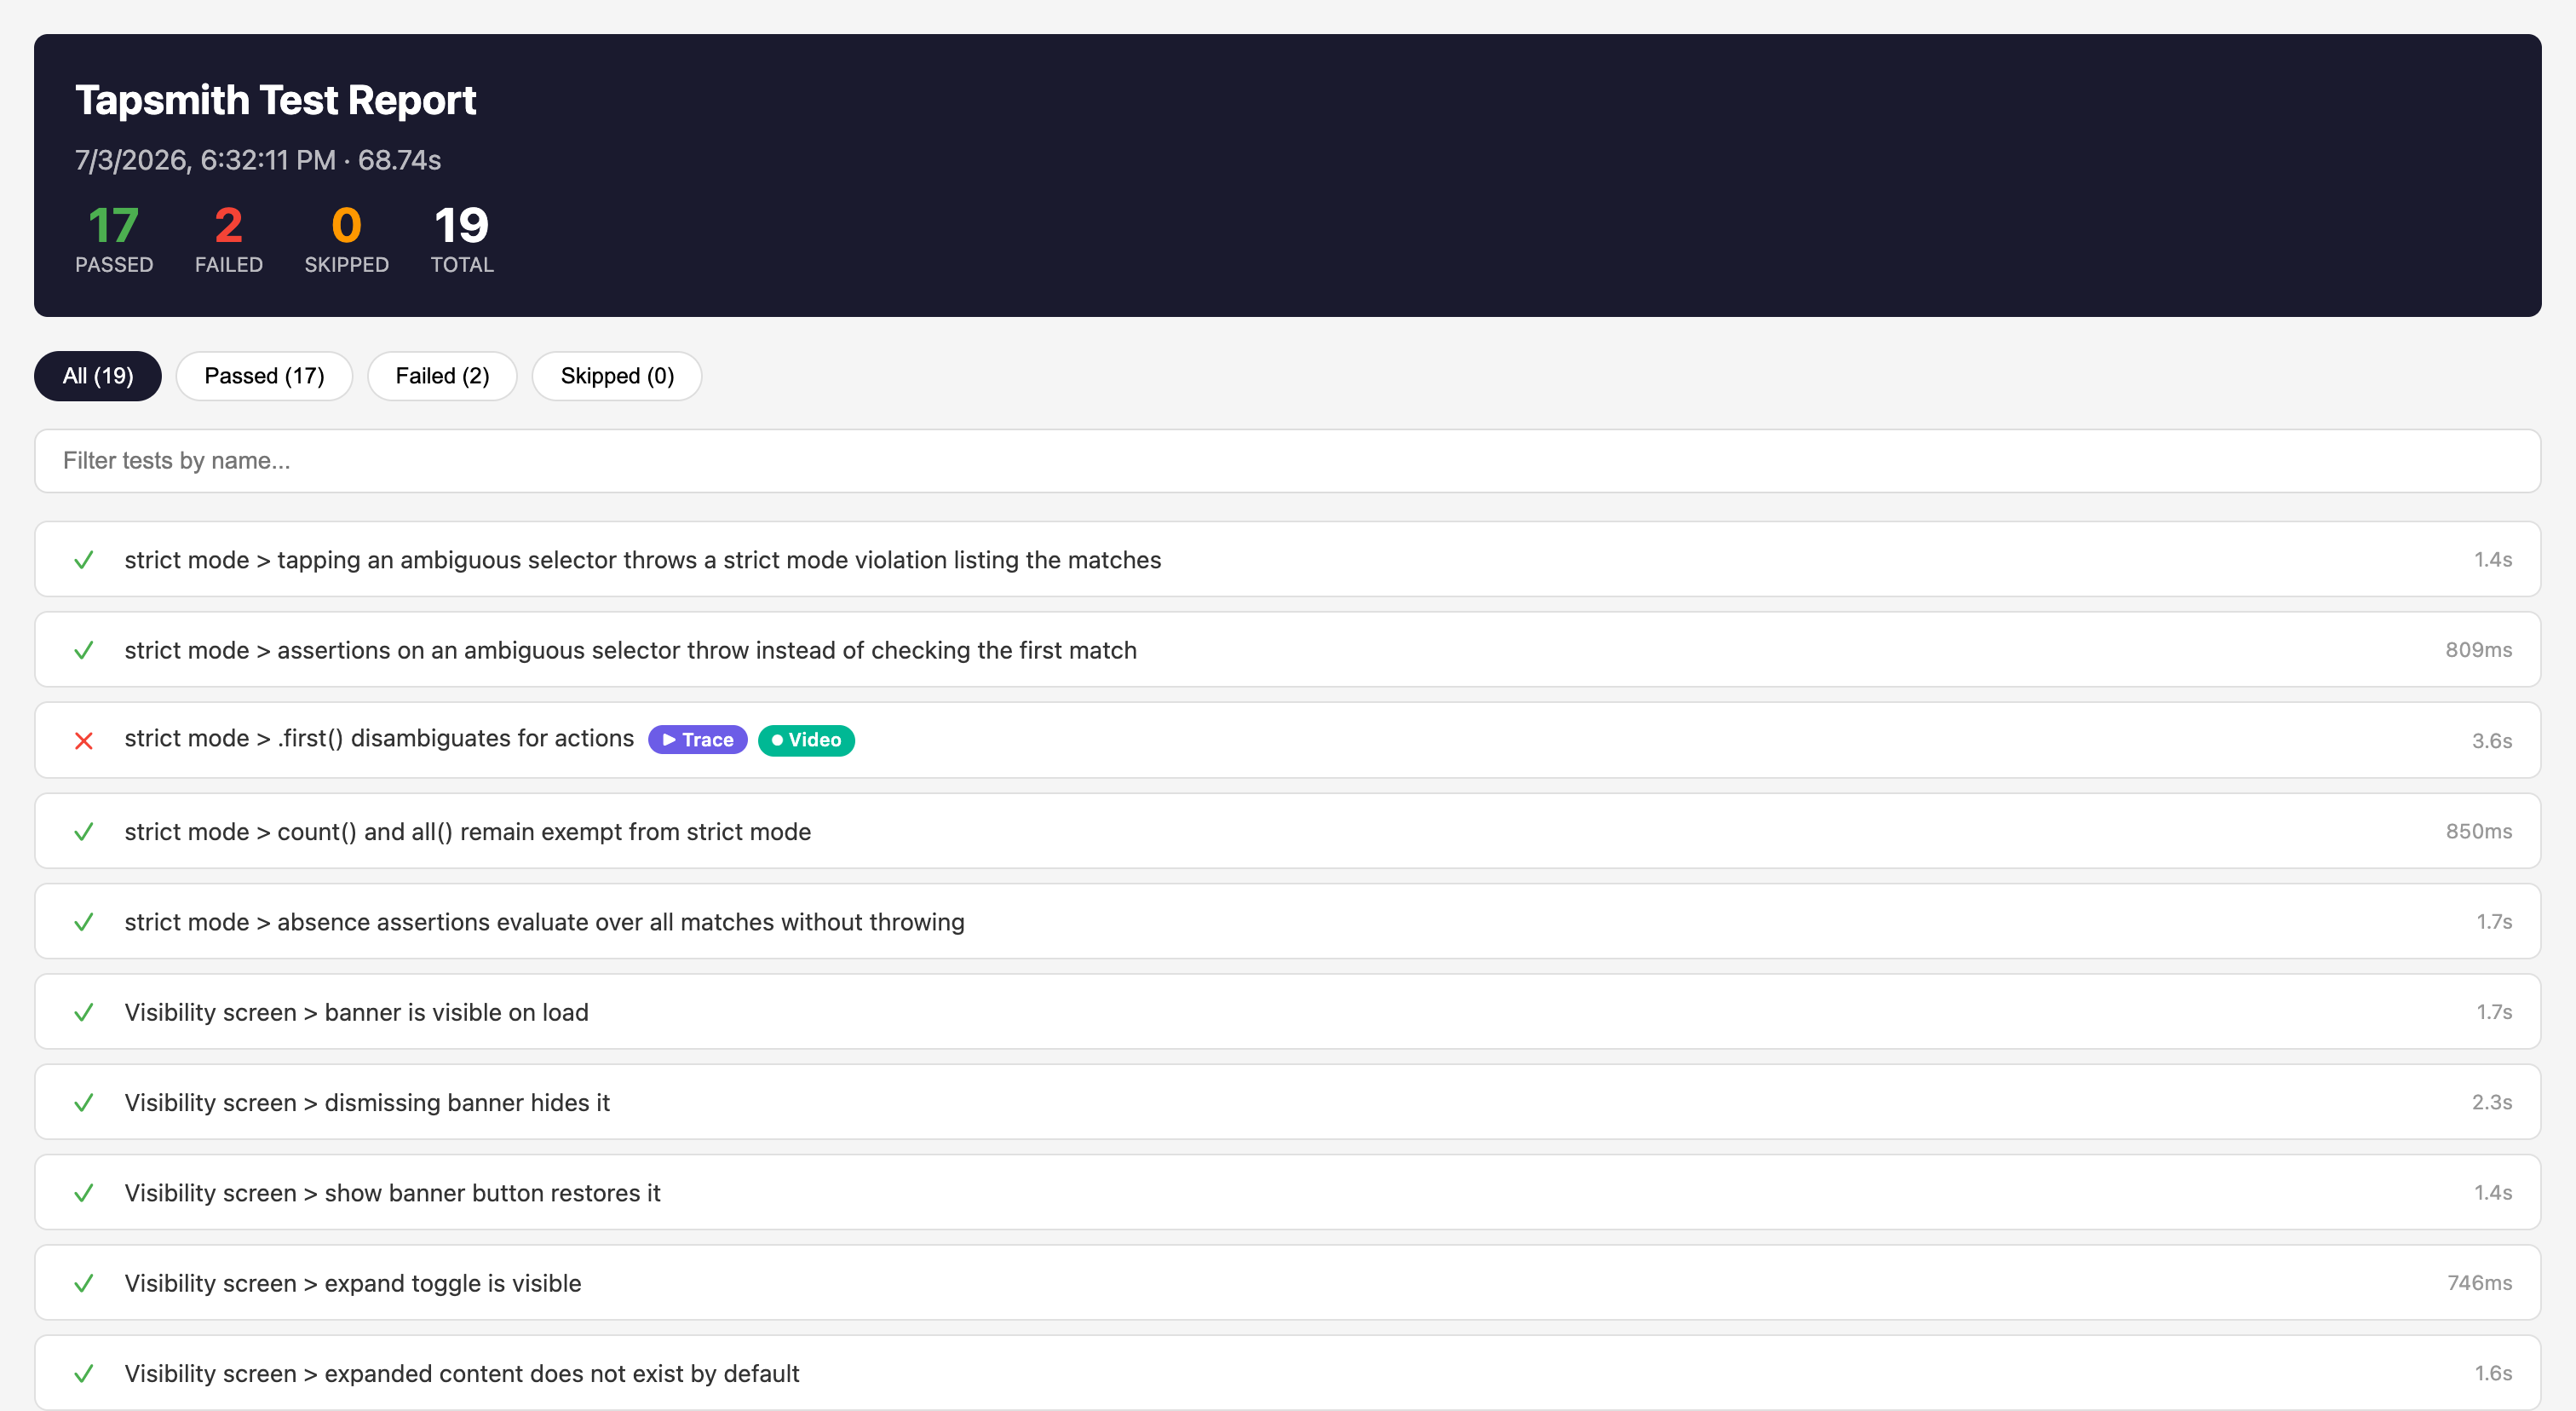The width and height of the screenshot is (2576, 1411).
Task: Click the 850ms duration value
Action: (2478, 831)
